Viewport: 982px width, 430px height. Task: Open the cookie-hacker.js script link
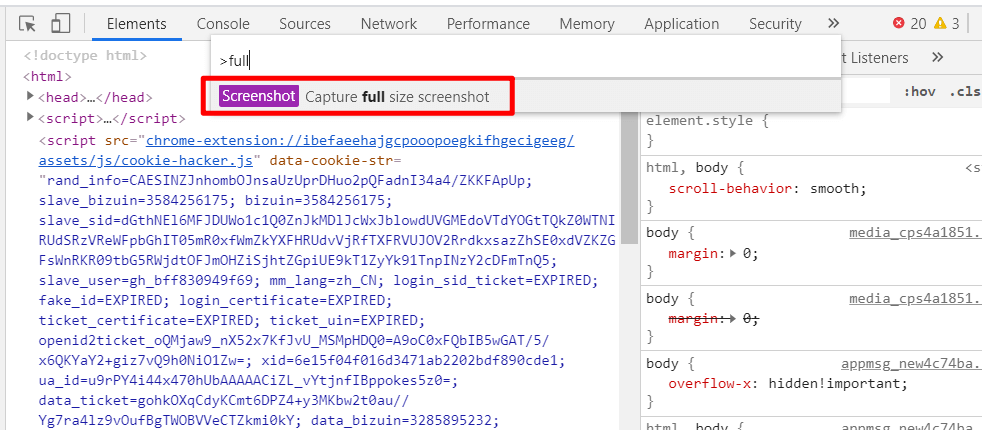pyautogui.click(x=307, y=150)
